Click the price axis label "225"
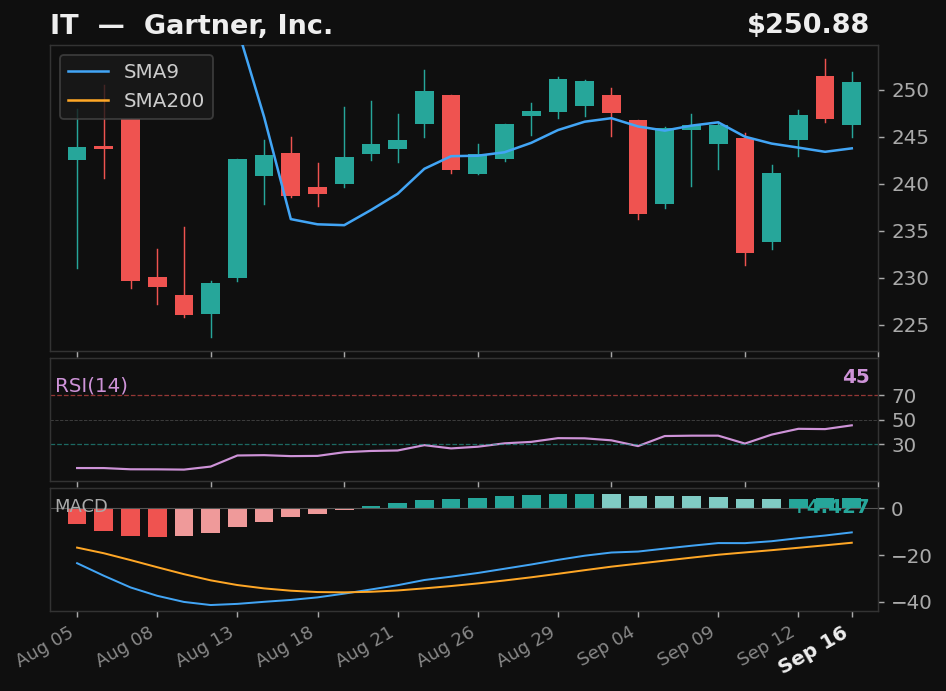 click(x=910, y=325)
